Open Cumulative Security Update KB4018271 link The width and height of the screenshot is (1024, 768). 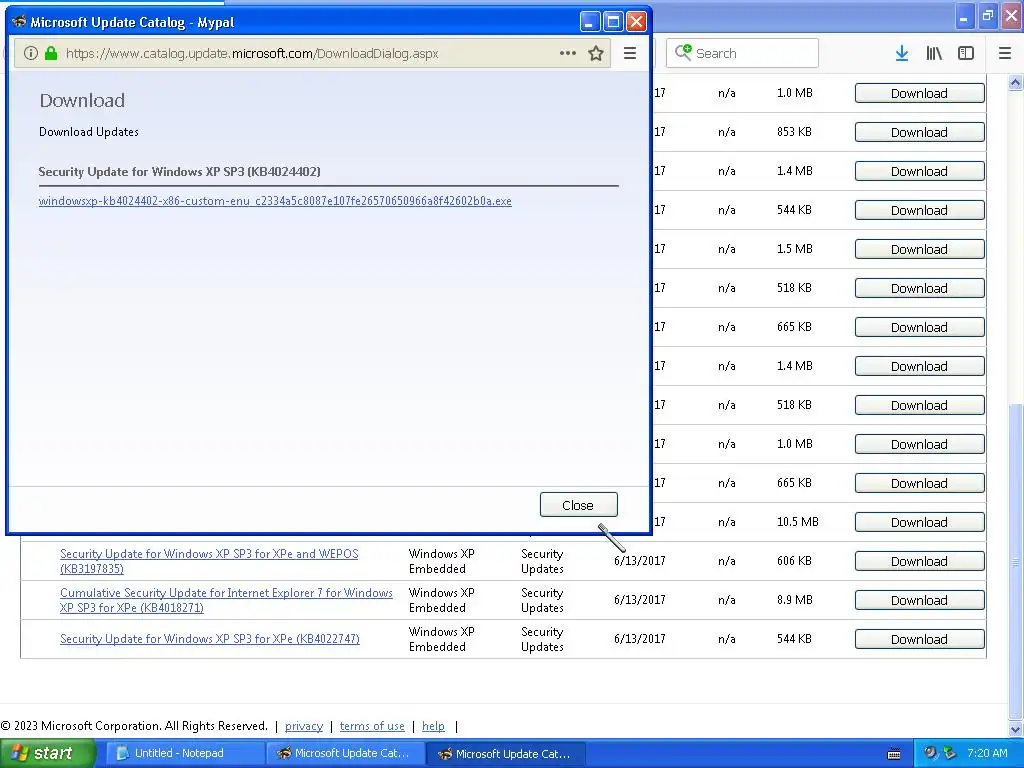(226, 600)
